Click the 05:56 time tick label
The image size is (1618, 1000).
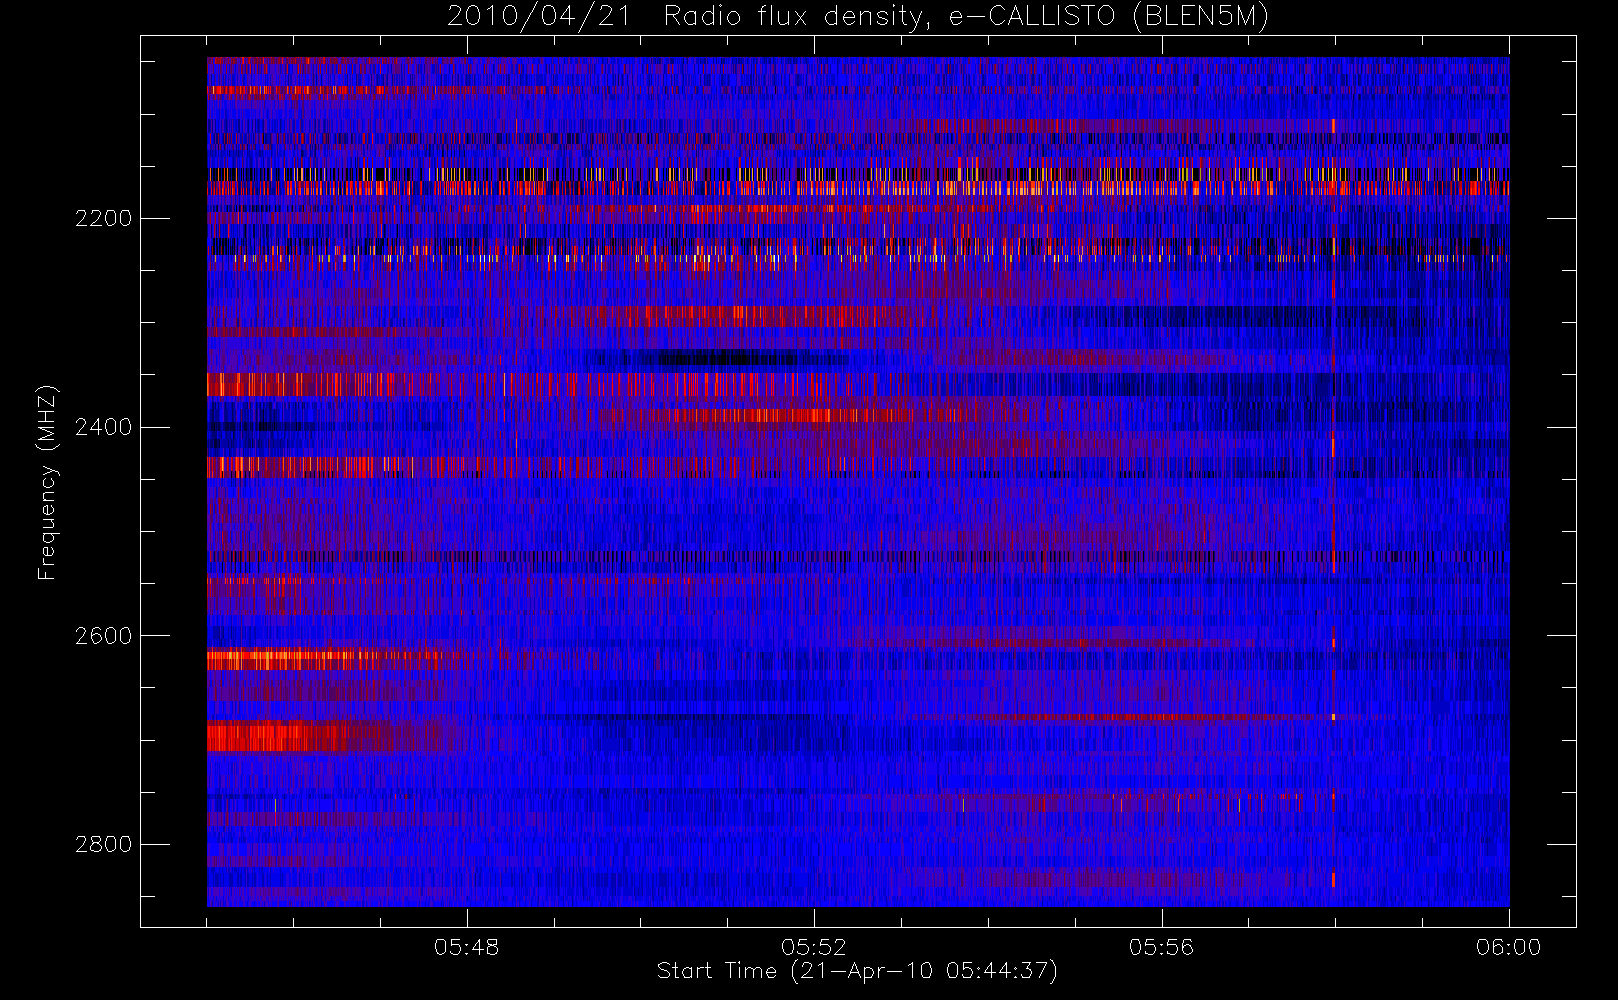(x=1161, y=947)
